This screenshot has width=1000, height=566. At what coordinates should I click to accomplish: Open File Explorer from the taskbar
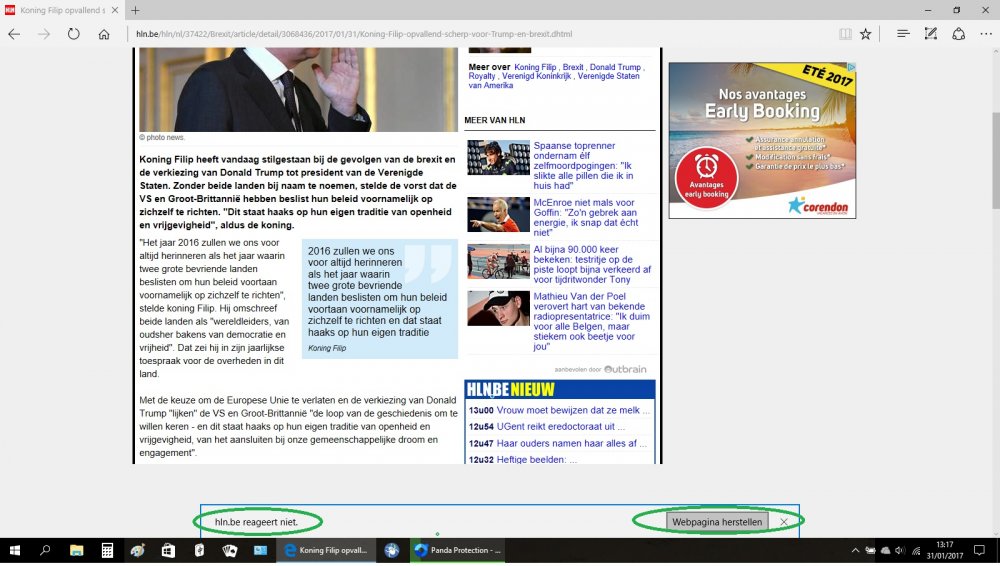pyautogui.click(x=77, y=550)
